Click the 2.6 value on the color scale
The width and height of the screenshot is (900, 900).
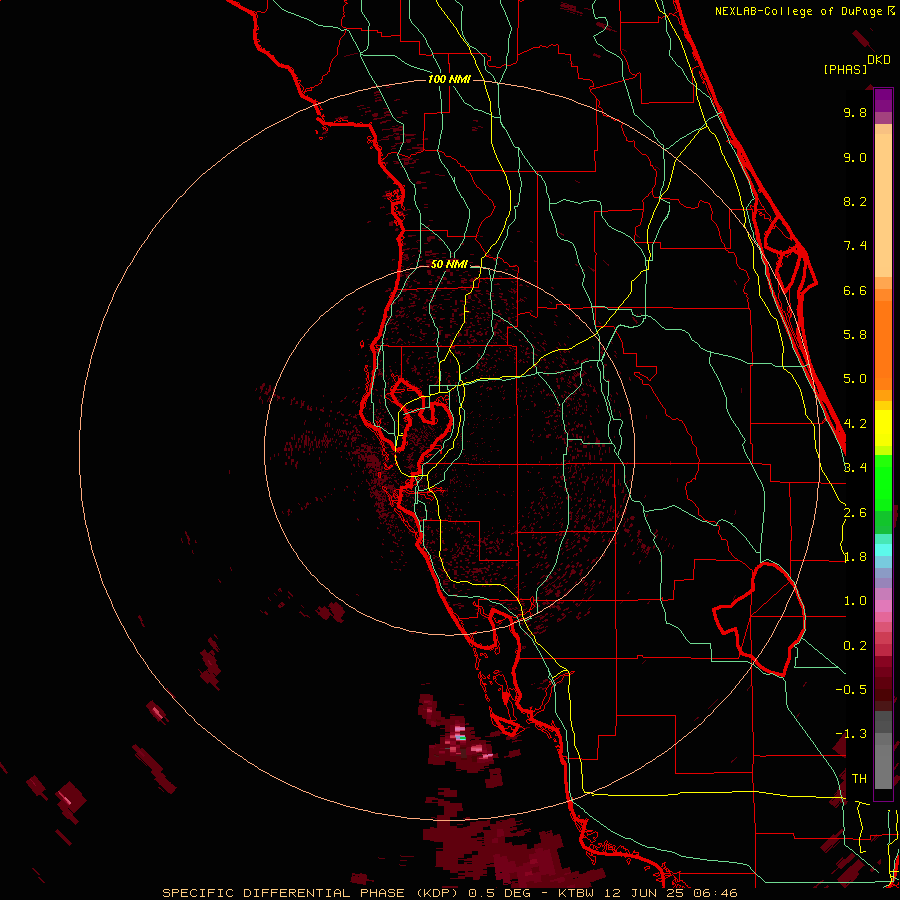pos(855,513)
